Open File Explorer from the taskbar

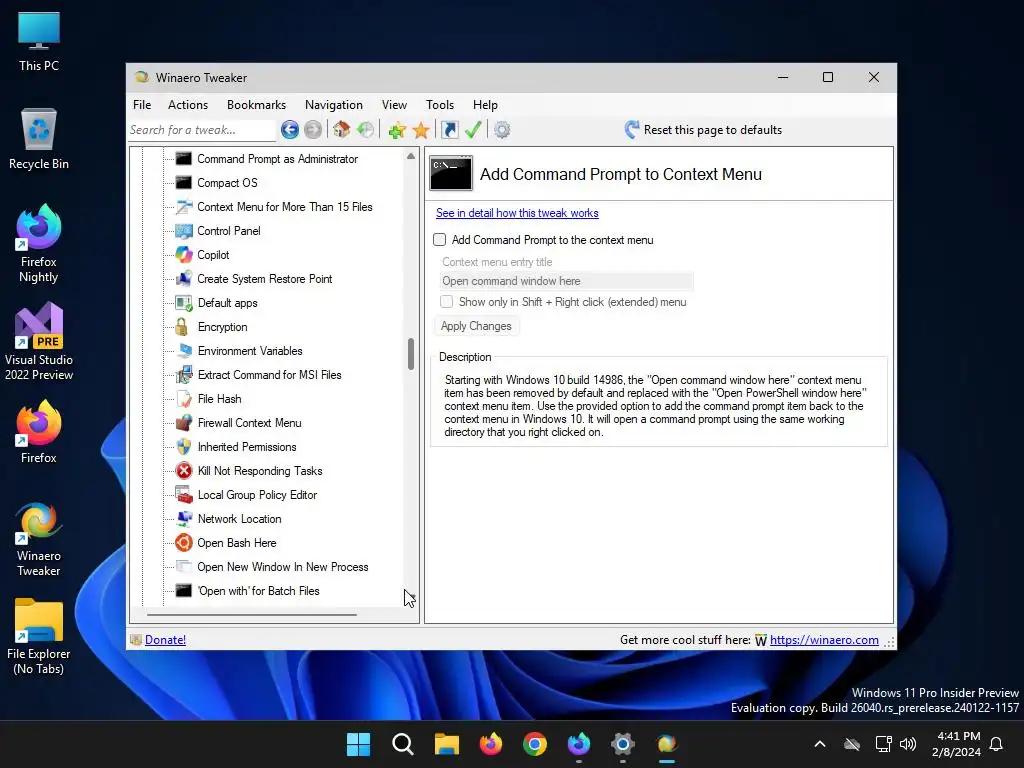point(447,744)
